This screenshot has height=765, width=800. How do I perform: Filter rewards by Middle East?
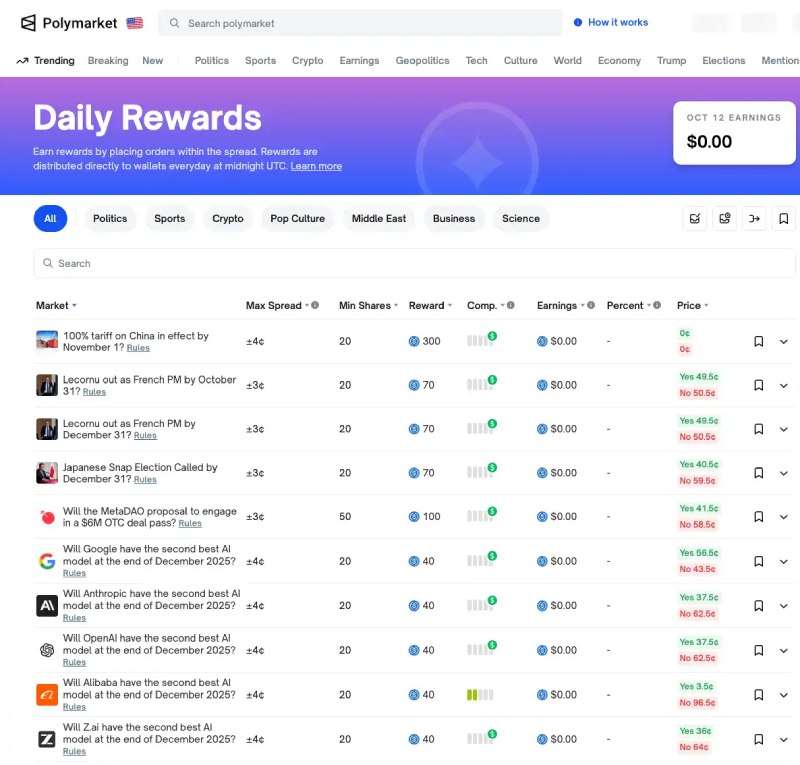tap(379, 218)
